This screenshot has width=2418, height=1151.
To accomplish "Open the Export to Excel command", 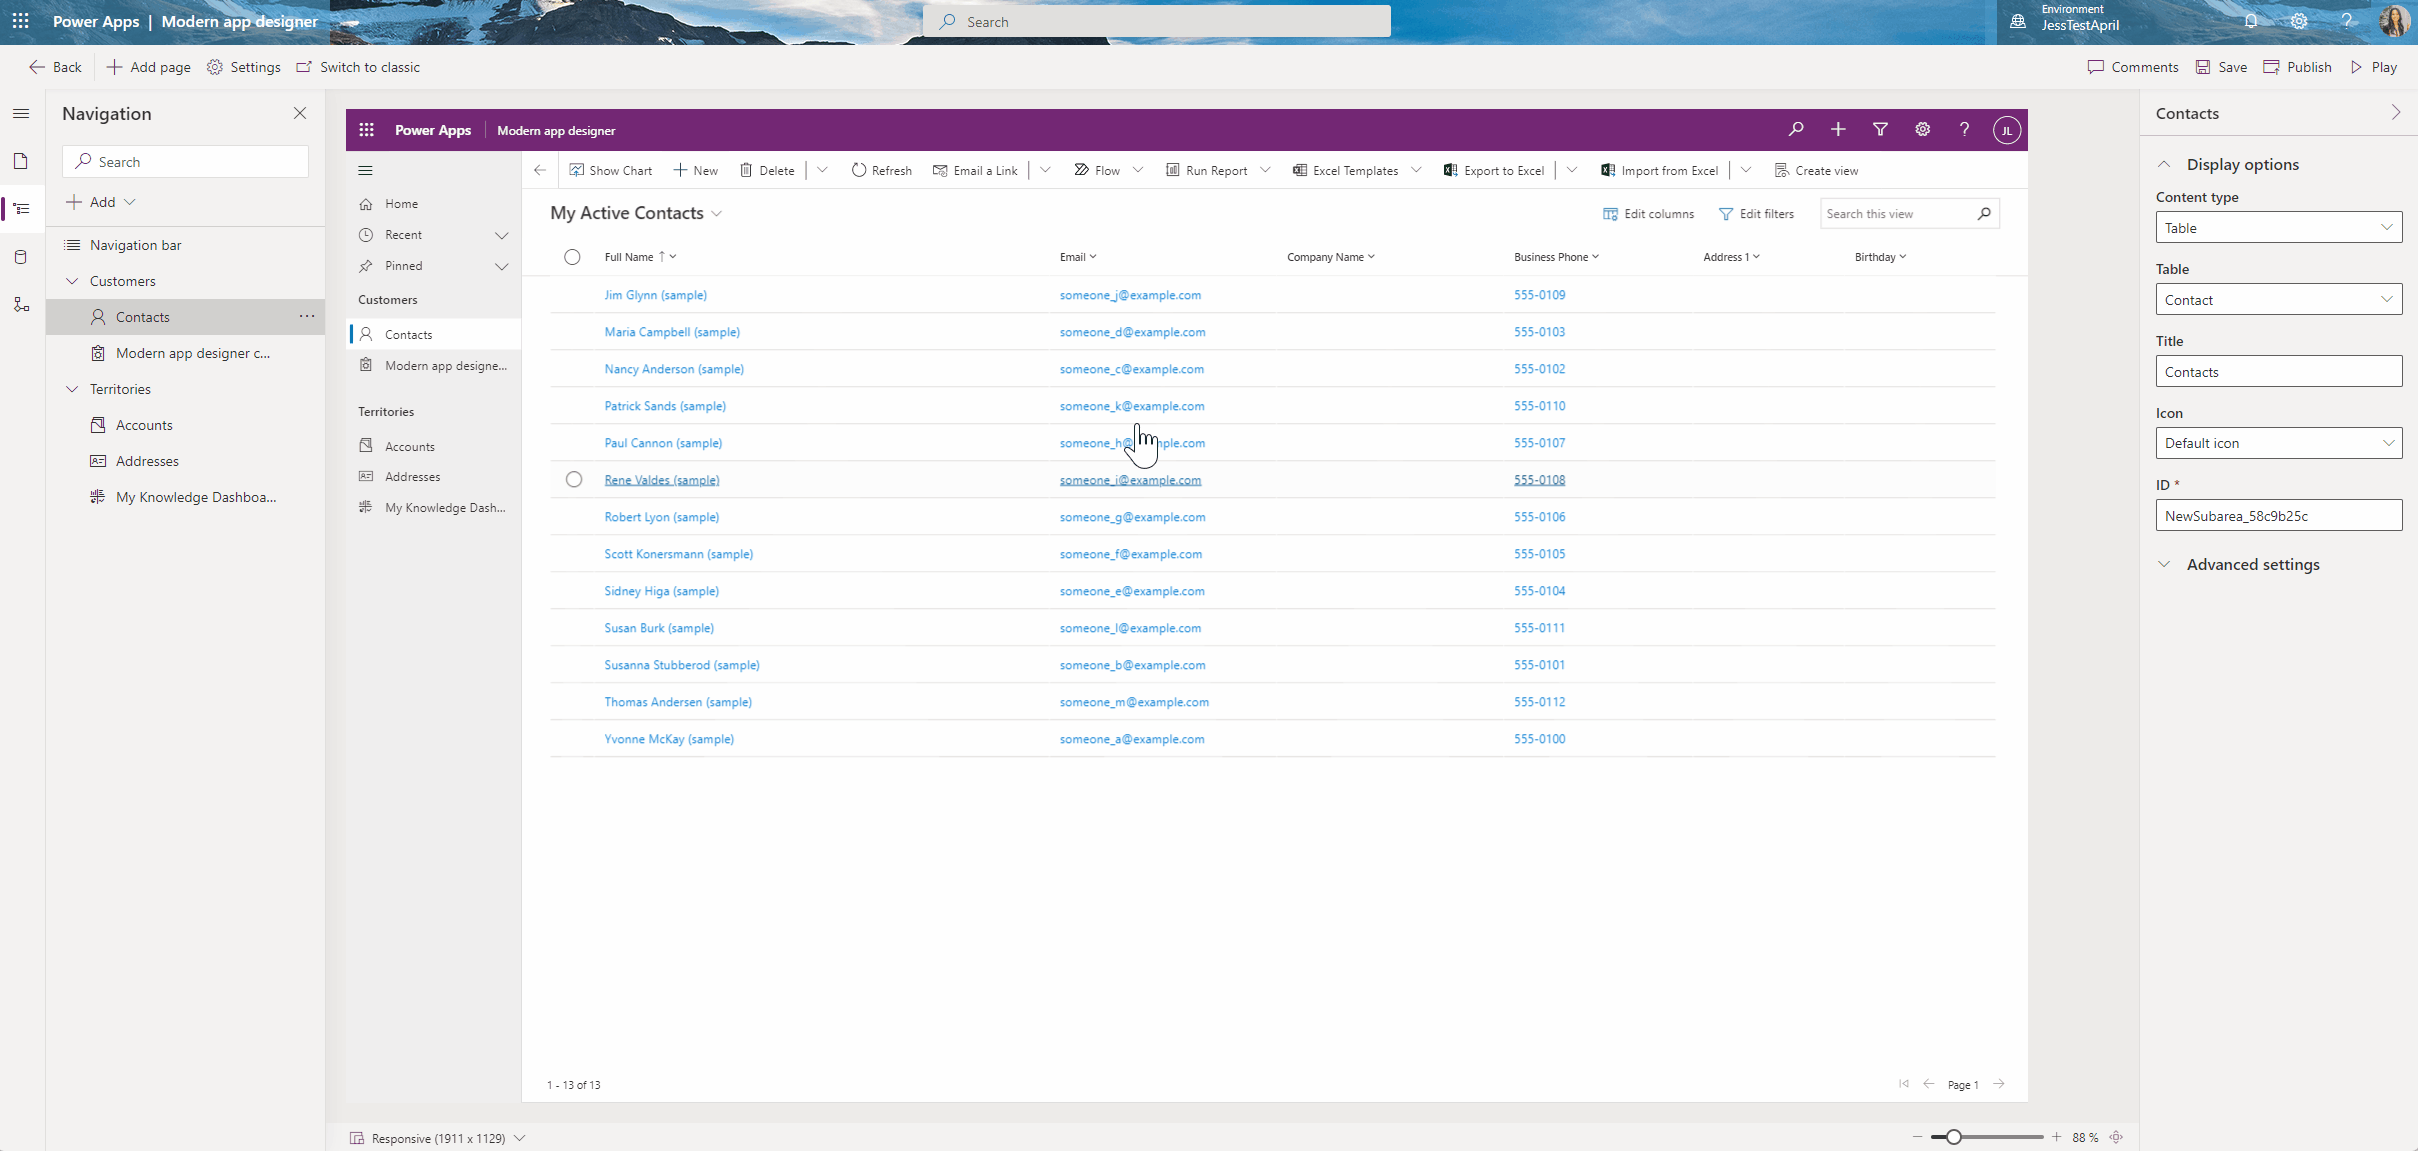I will (x=1494, y=170).
